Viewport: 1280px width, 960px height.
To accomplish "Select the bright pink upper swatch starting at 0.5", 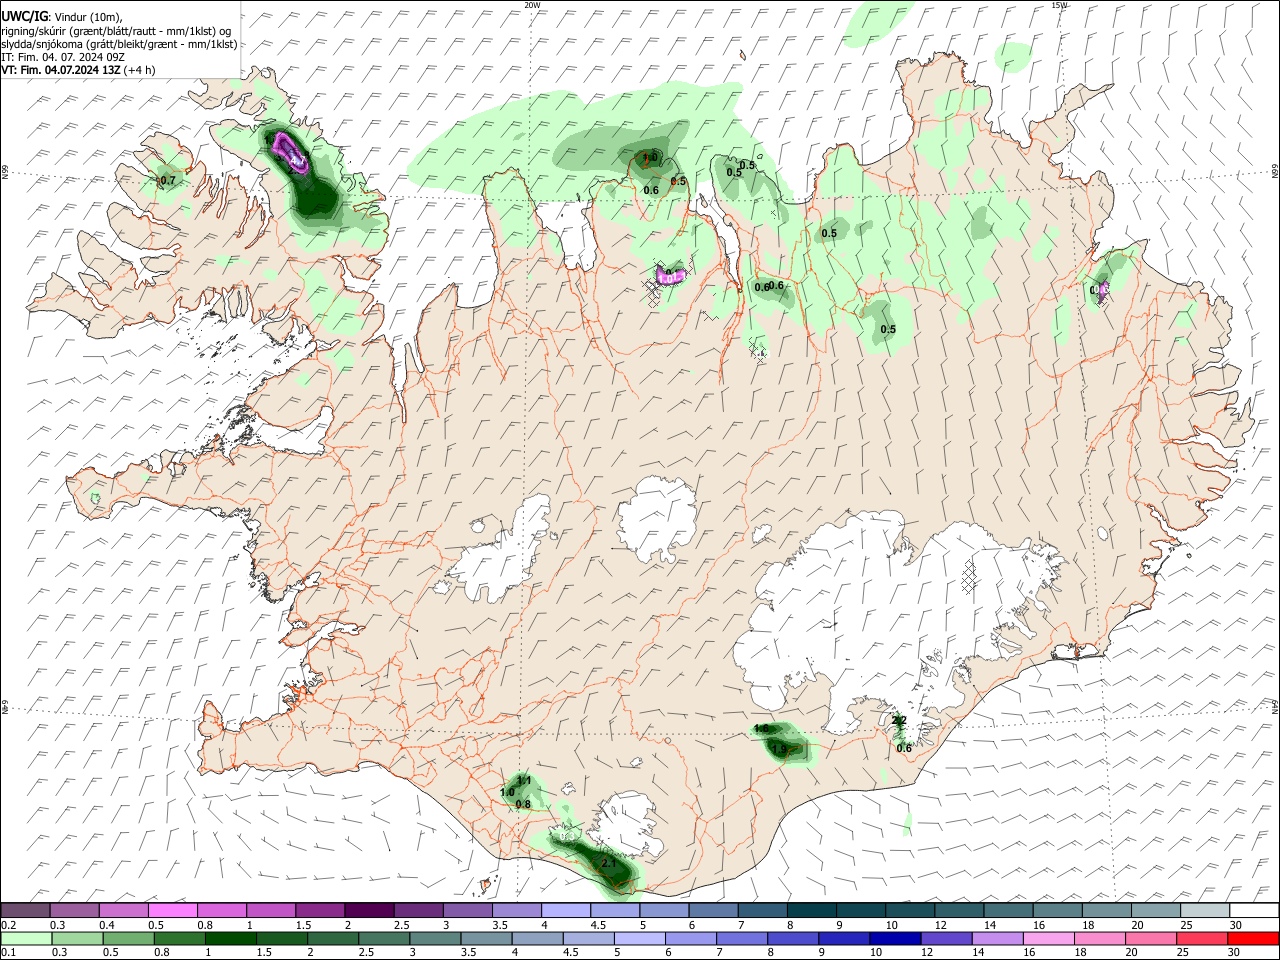I will tap(173, 910).
